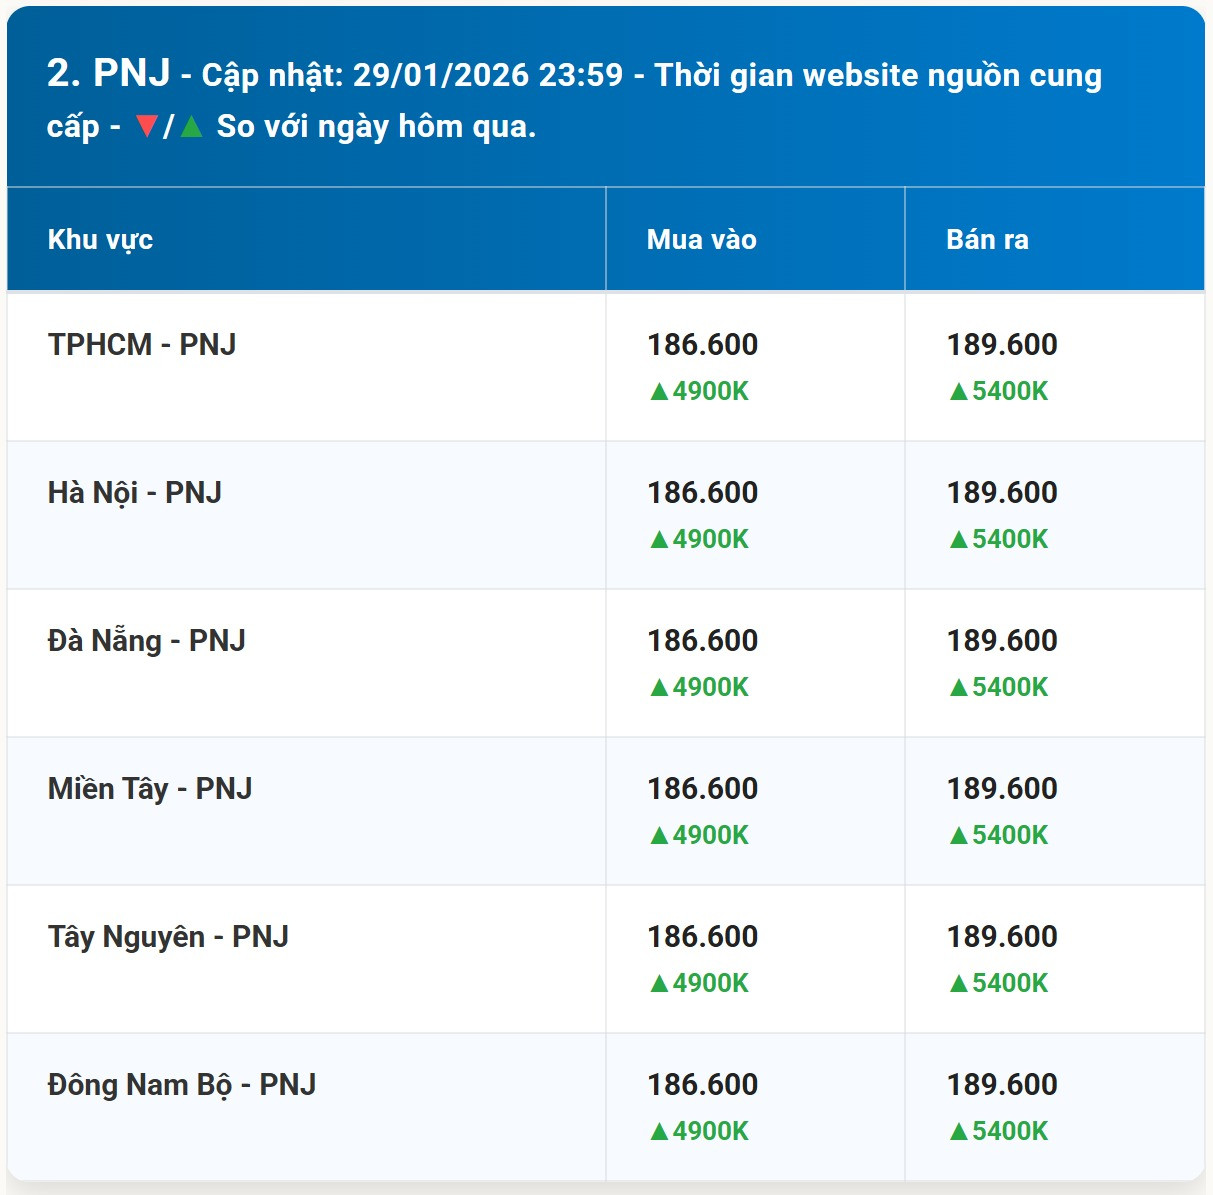Click Đông Nam Bộ buy change 4900K
The height and width of the screenshot is (1195, 1213).
click(x=699, y=1131)
